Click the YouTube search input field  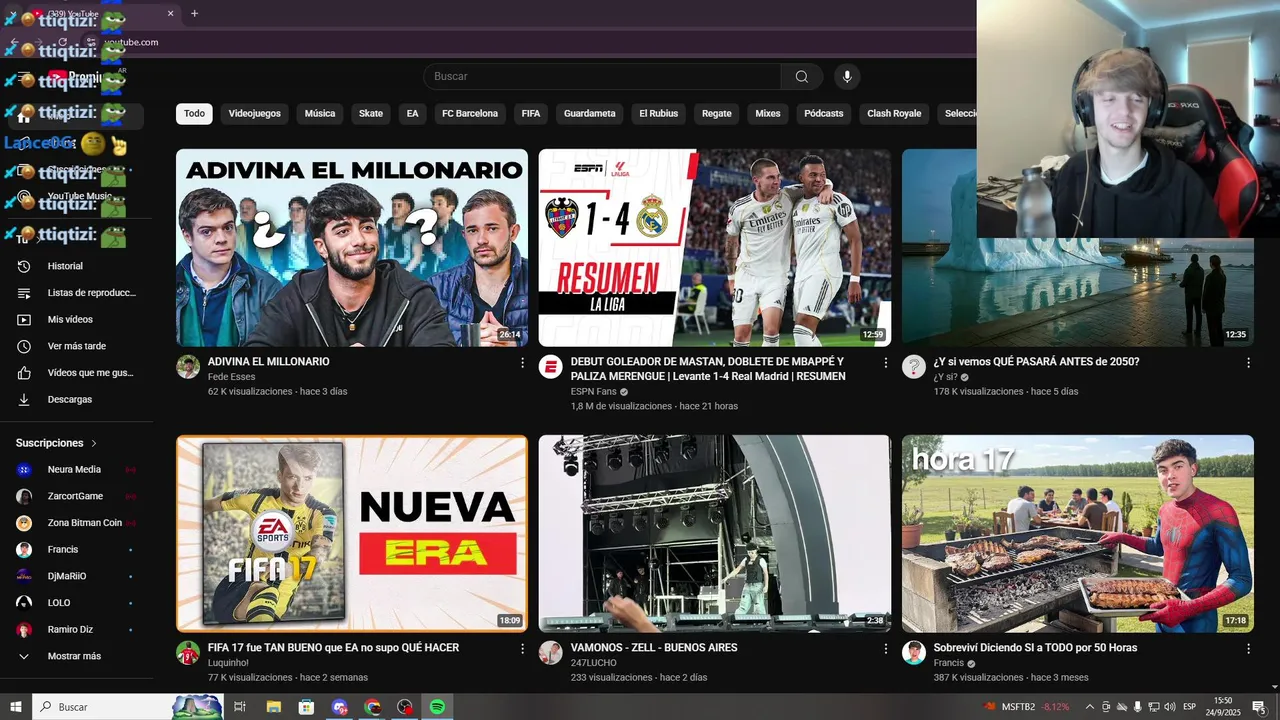point(602,77)
